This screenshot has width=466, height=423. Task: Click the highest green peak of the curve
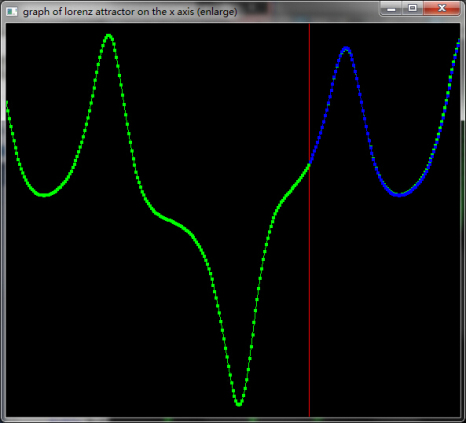point(109,37)
